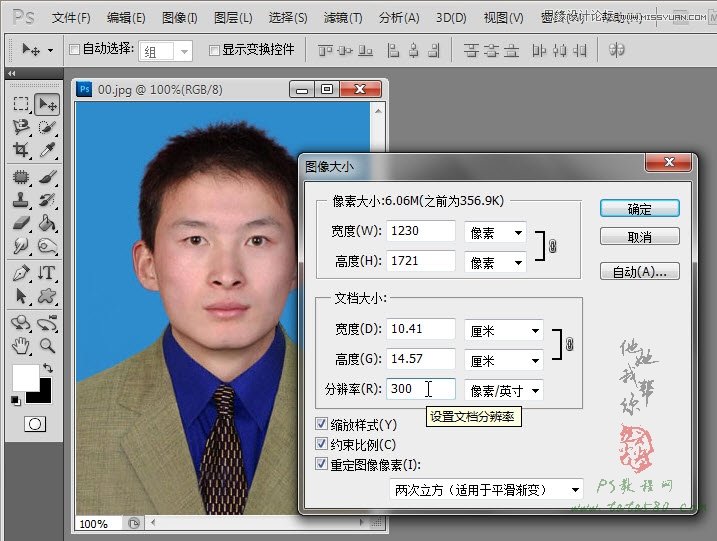717x541 pixels.
Task: Toggle the 缩放样式 checkbox
Action: tap(322, 424)
